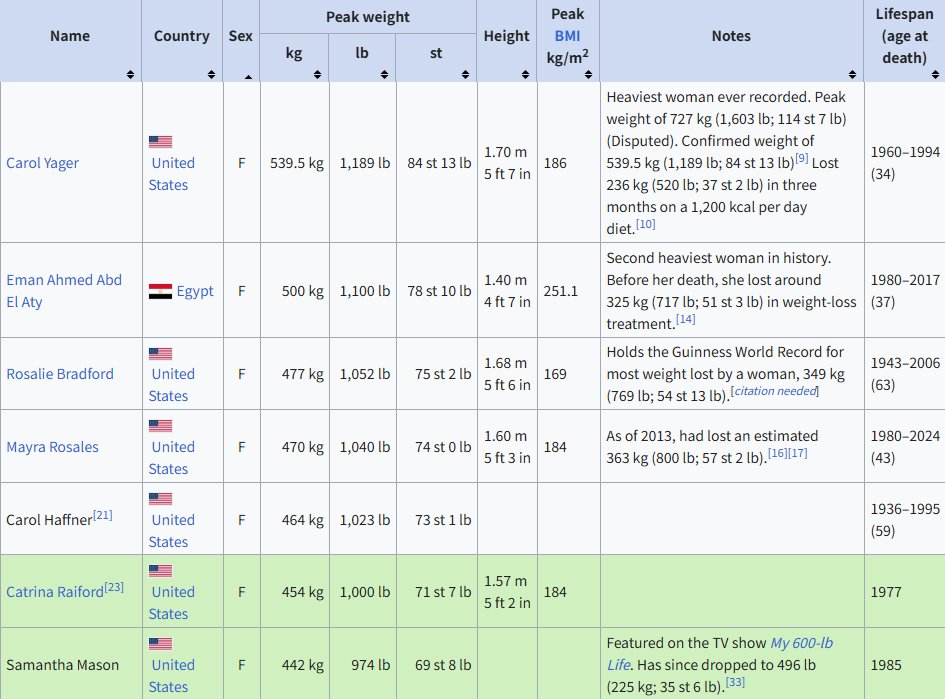Follow citation [16] in Mayra Rosales notes

pyautogui.click(x=777, y=453)
